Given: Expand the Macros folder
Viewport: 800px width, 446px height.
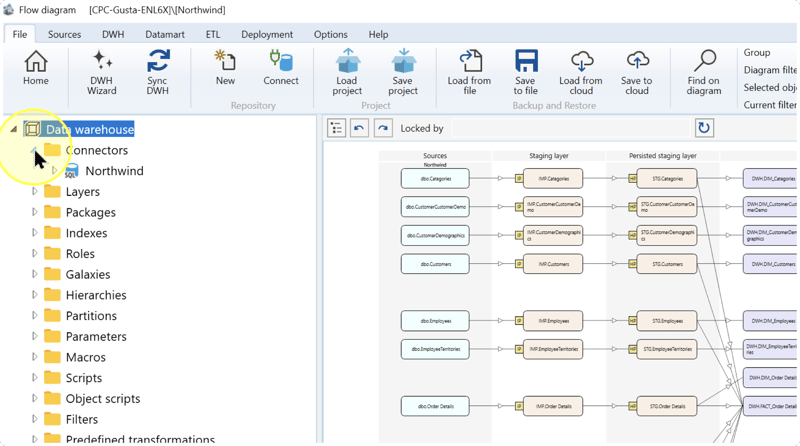Looking at the screenshot, I should point(35,357).
